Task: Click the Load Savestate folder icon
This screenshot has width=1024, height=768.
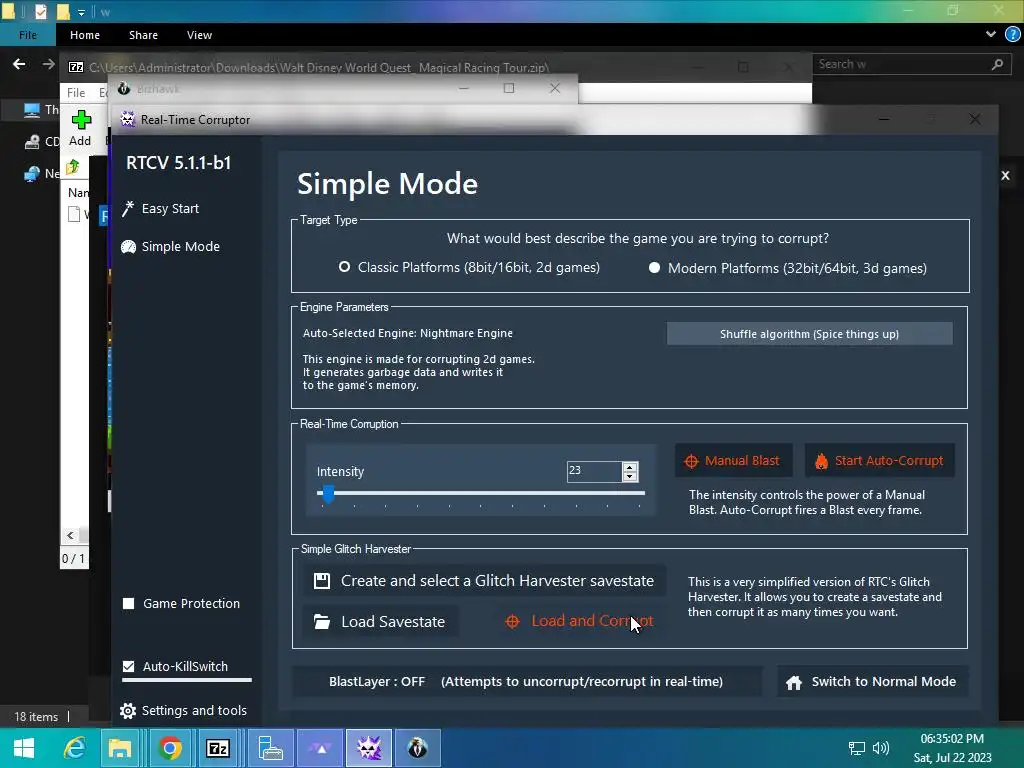Action: coord(322,621)
